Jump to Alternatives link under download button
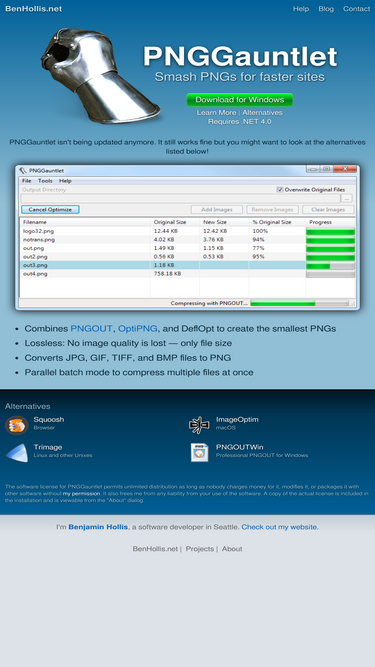 tap(262, 112)
